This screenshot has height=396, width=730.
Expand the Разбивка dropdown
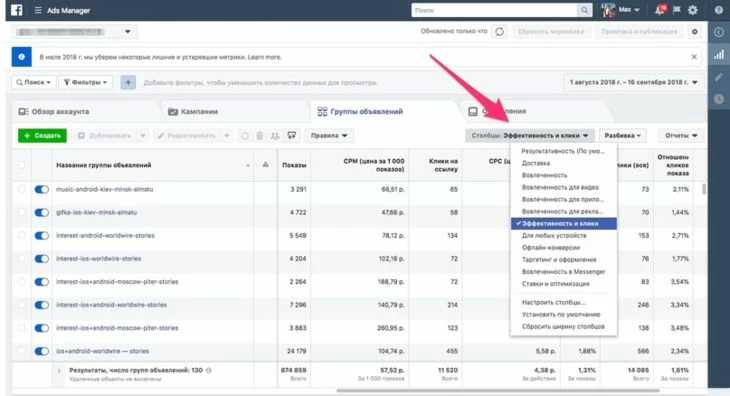pos(622,135)
